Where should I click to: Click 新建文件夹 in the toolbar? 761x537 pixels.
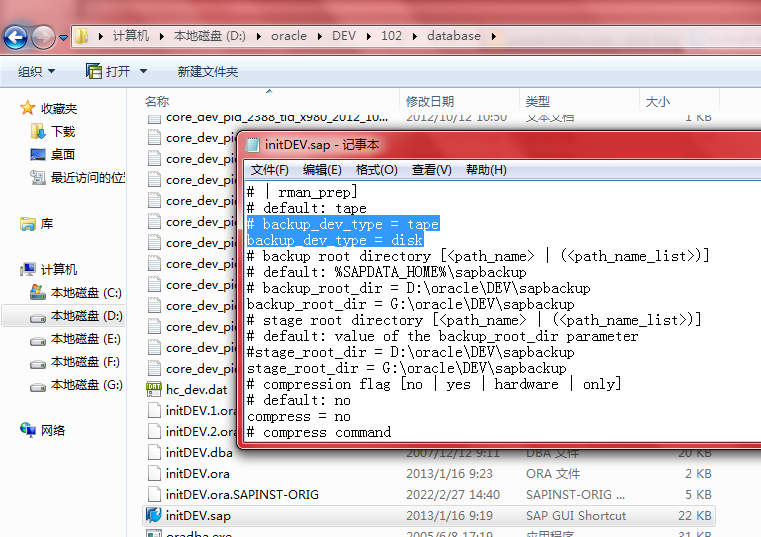(x=208, y=72)
